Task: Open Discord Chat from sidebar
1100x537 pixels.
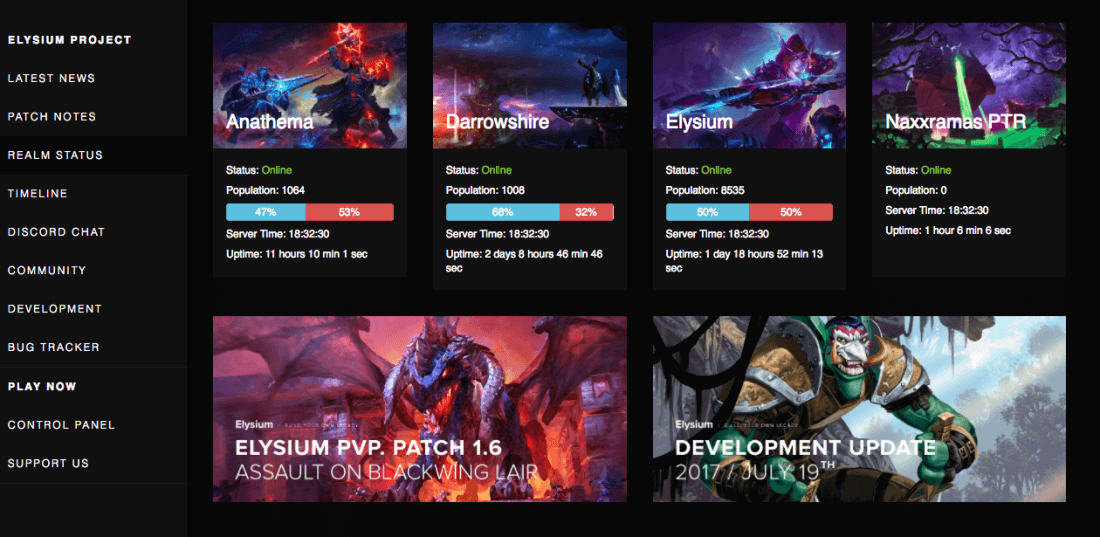Action: coord(56,232)
